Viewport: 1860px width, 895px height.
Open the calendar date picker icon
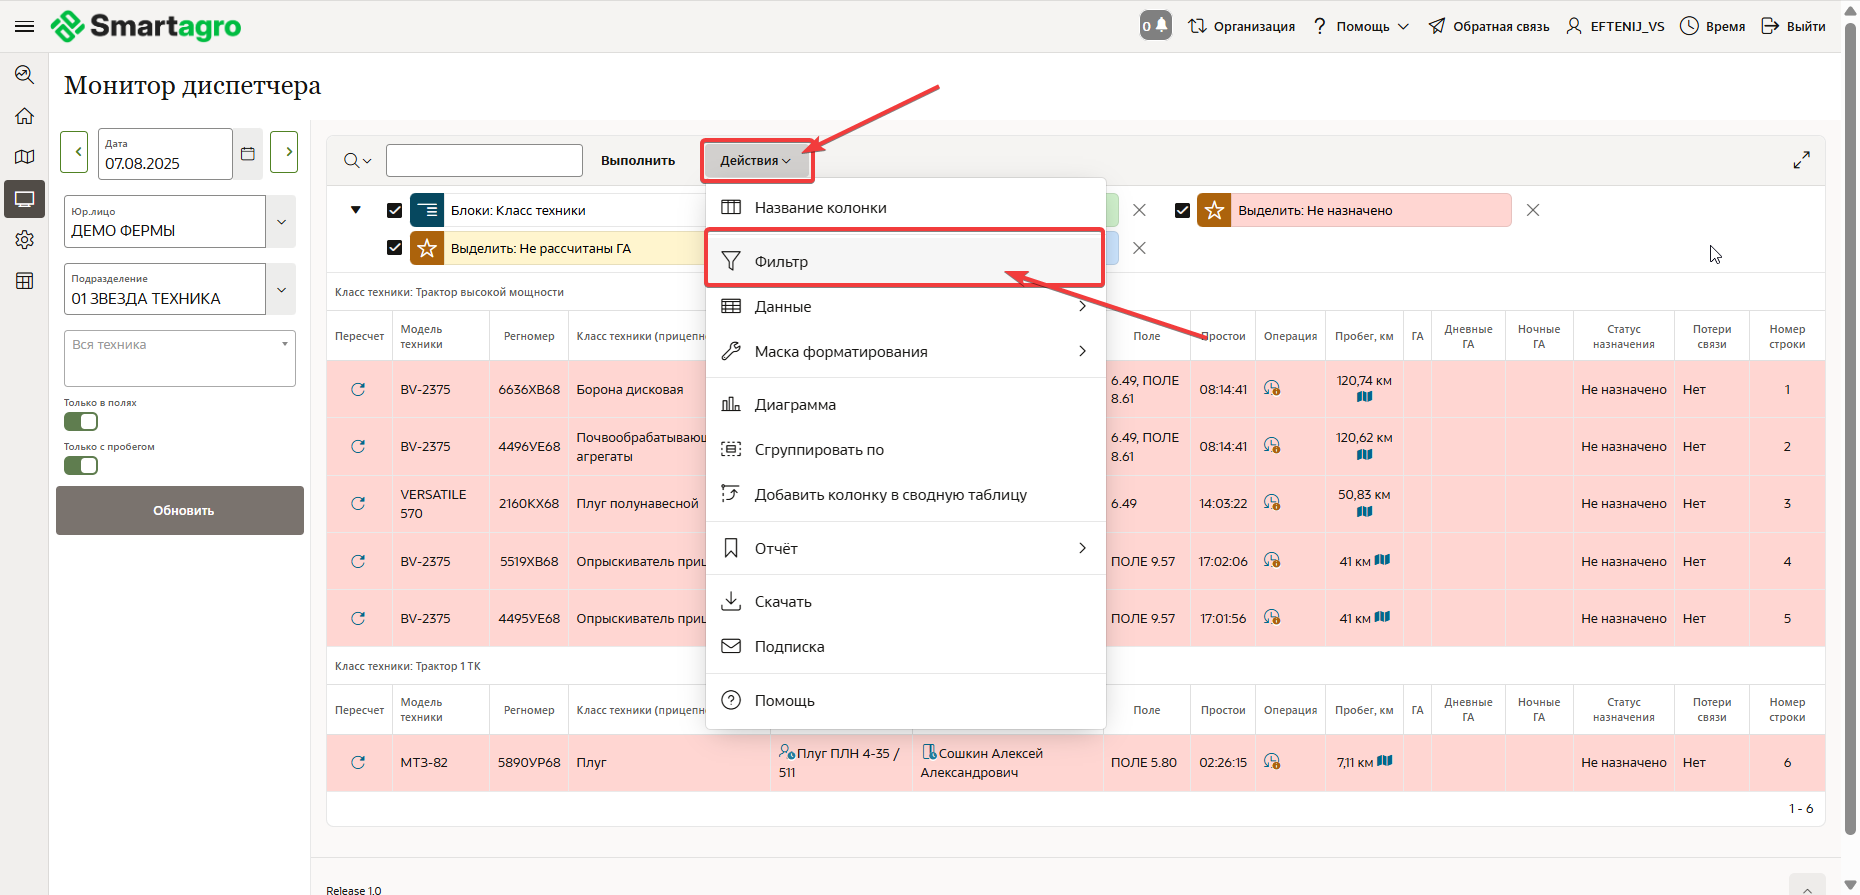point(248,154)
